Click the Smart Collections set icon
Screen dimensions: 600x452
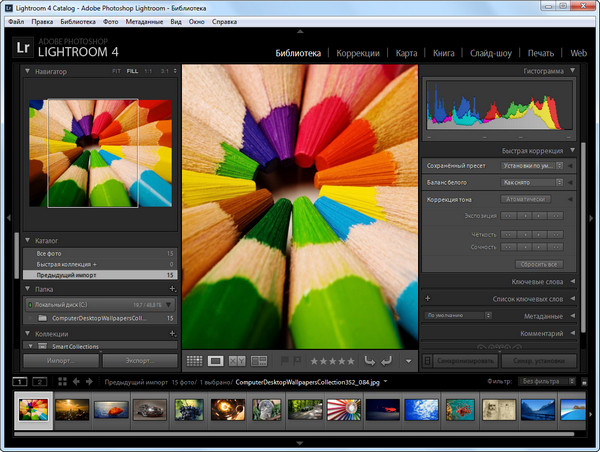point(42,346)
